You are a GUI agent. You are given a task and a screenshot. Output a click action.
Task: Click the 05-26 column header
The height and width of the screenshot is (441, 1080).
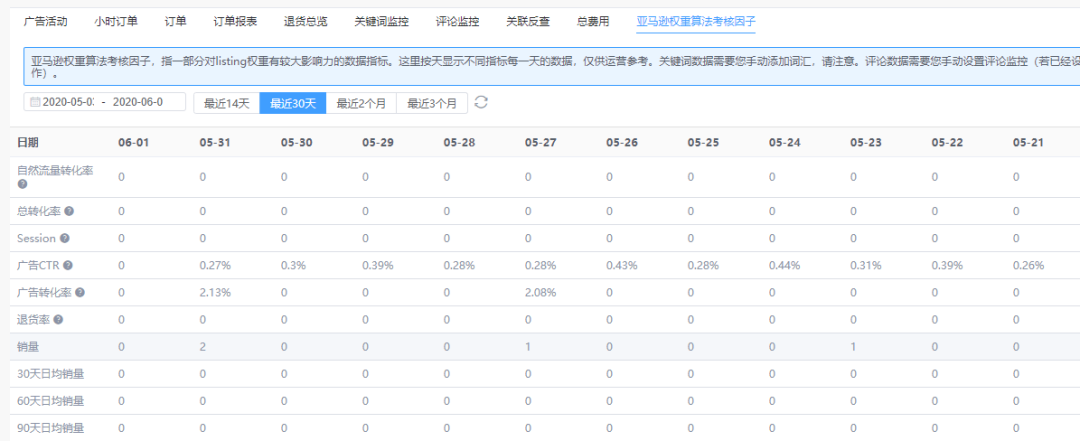click(621, 143)
